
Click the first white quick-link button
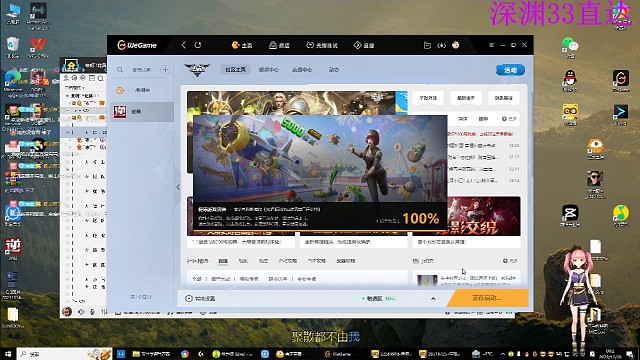[x=428, y=98]
